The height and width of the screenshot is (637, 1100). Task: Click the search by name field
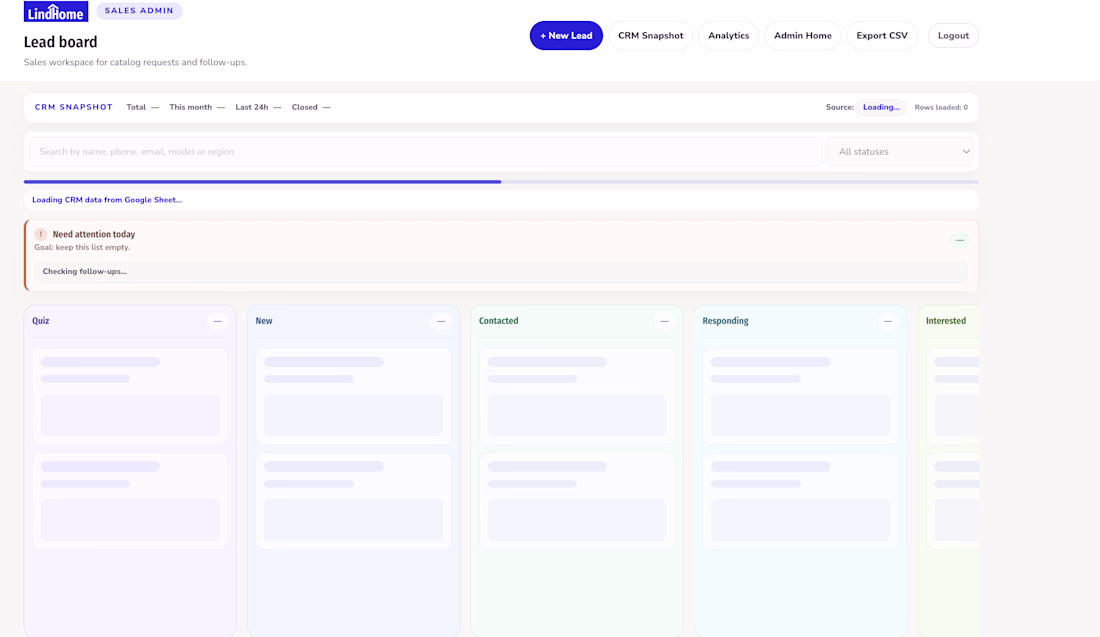425,152
